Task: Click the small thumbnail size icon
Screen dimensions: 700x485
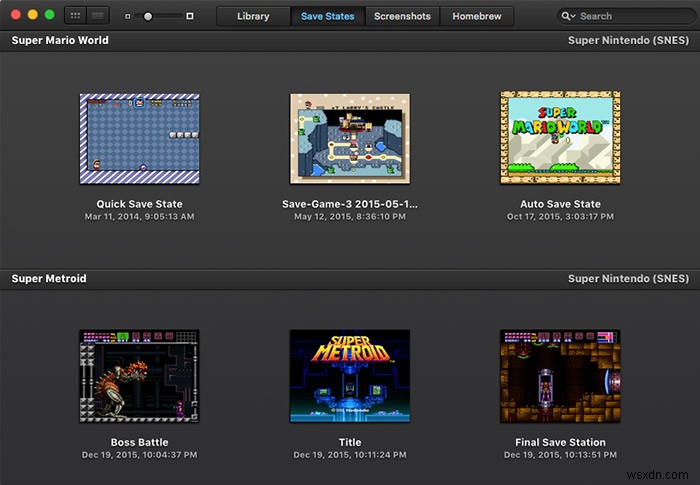Action: pyautogui.click(x=127, y=17)
